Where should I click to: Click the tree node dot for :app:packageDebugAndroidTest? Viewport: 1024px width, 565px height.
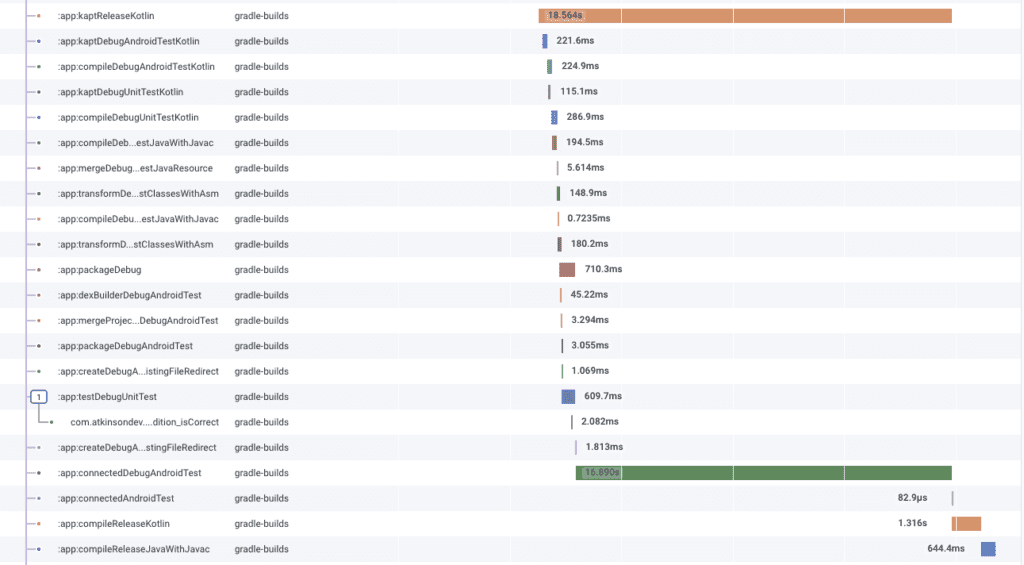(x=38, y=346)
